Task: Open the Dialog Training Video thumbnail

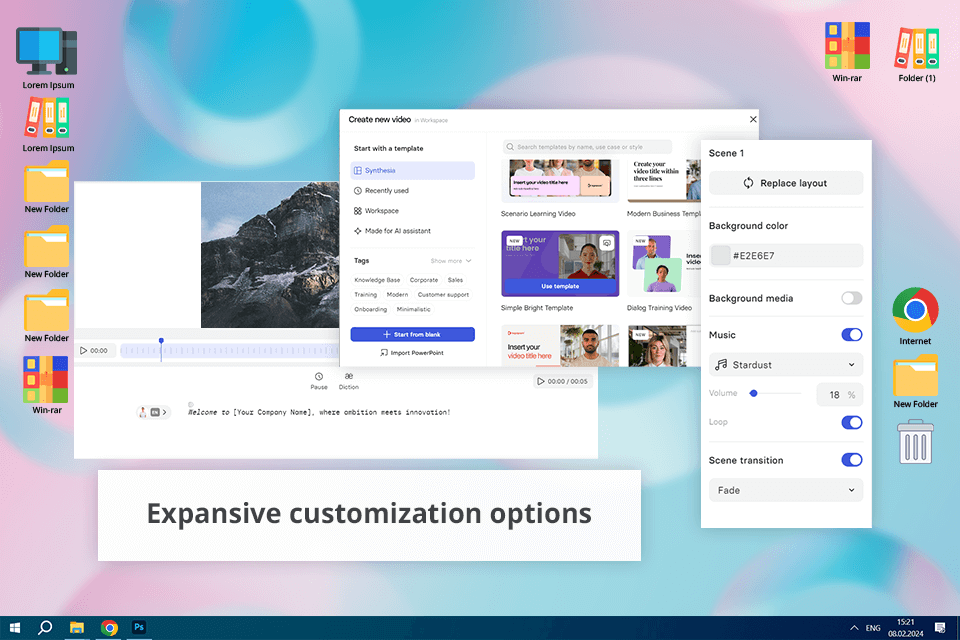Action: (x=664, y=264)
